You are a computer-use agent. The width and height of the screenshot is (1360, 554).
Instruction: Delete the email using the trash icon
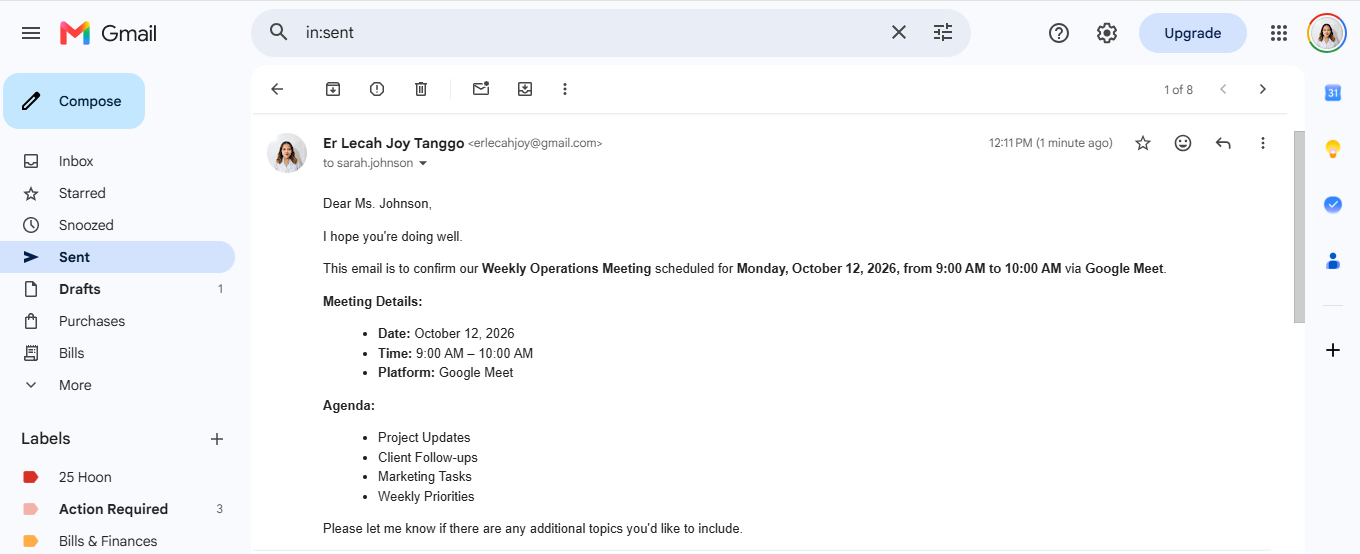pos(421,89)
